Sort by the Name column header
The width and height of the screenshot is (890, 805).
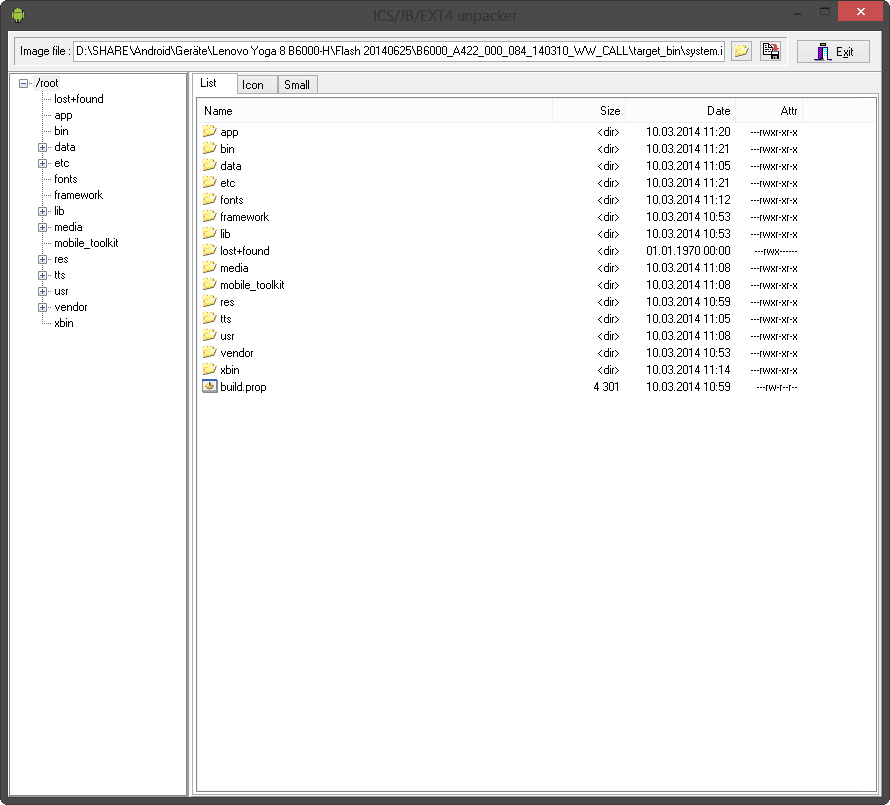[375, 111]
